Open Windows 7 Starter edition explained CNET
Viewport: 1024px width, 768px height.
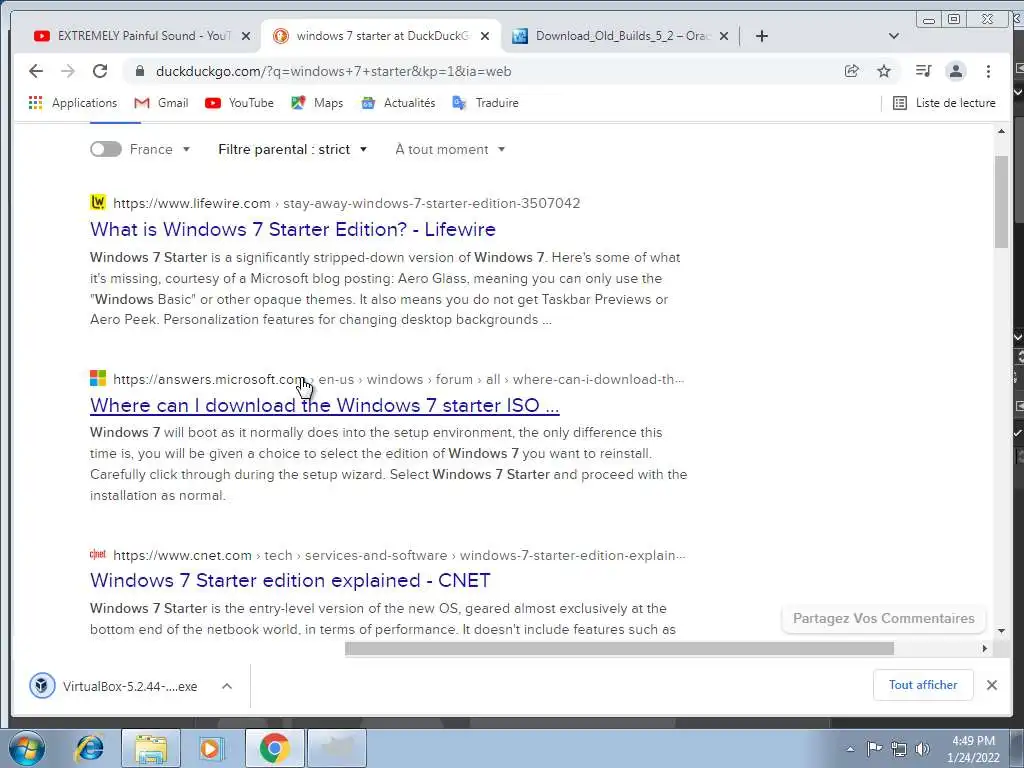coord(290,580)
